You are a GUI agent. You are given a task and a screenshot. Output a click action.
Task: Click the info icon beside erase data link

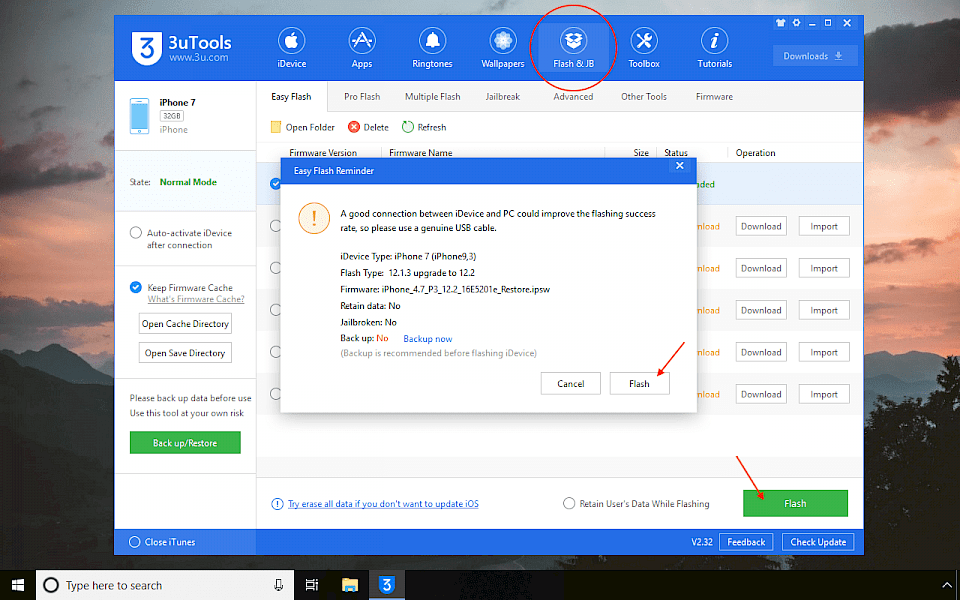[277, 504]
